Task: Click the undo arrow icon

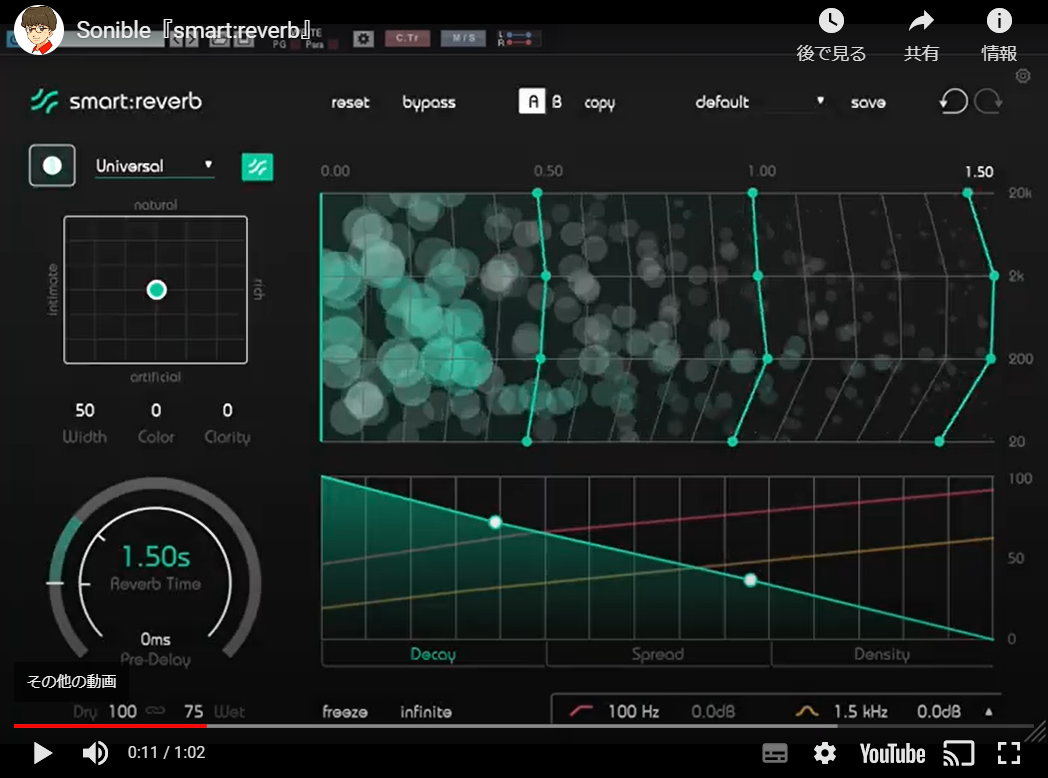Action: click(953, 102)
